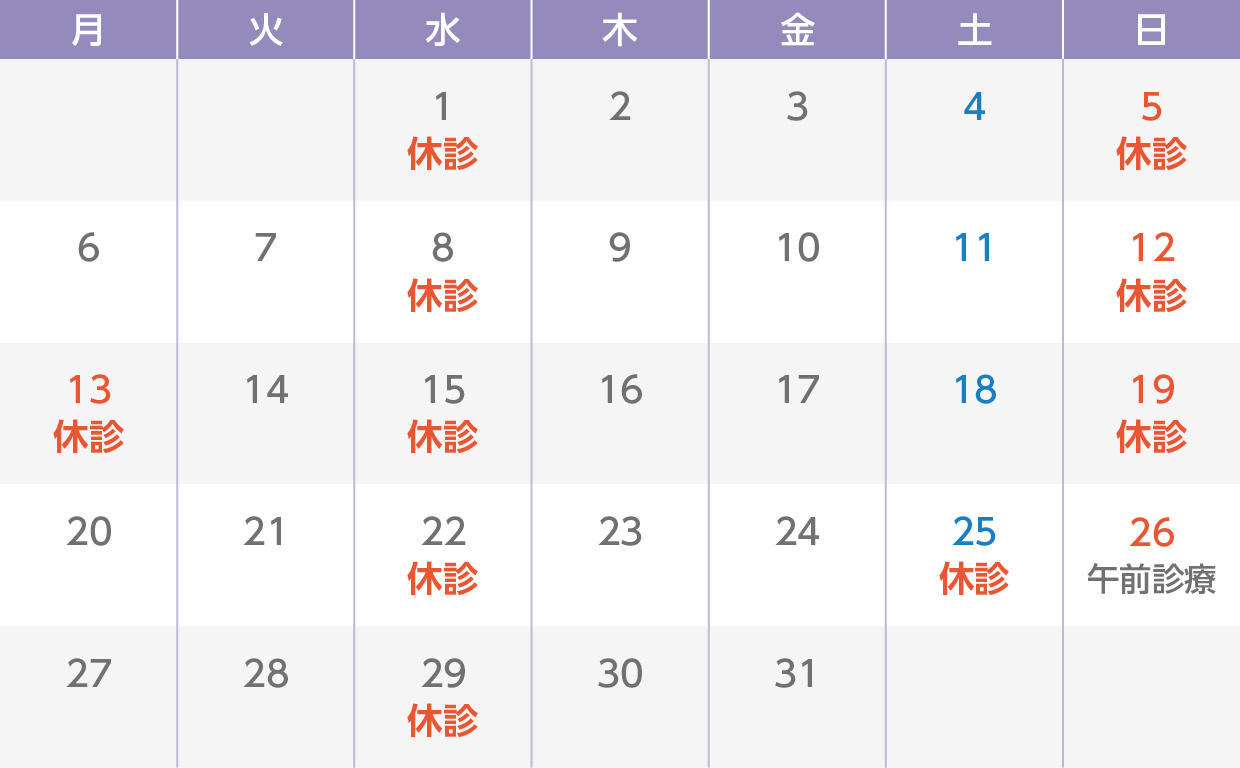Choose Monday the 13th holiday closure

(x=88, y=413)
